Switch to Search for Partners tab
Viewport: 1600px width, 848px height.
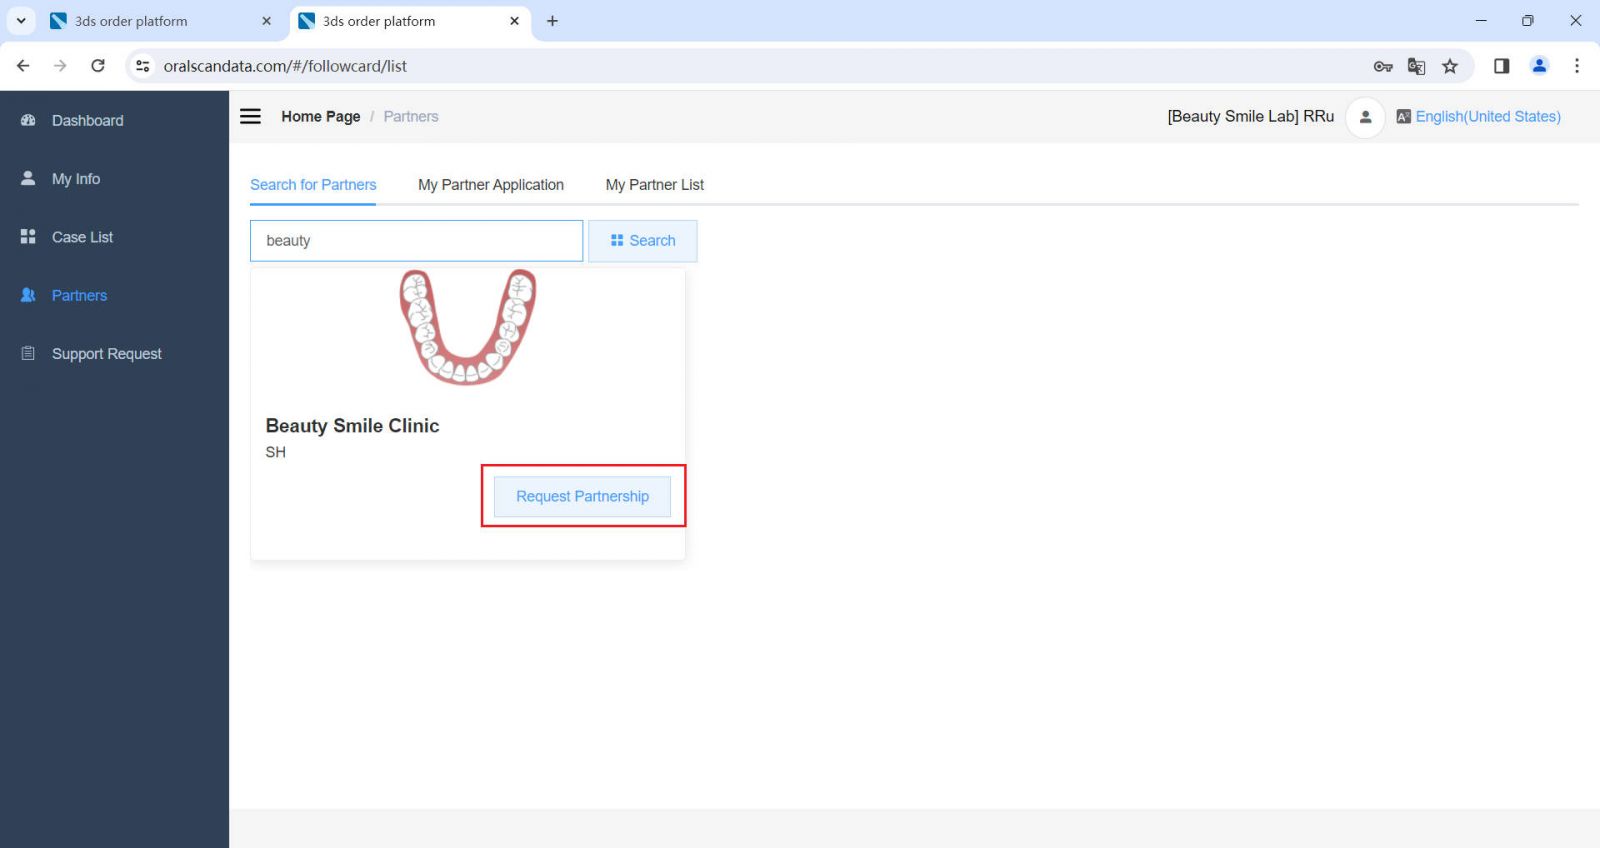click(x=313, y=185)
